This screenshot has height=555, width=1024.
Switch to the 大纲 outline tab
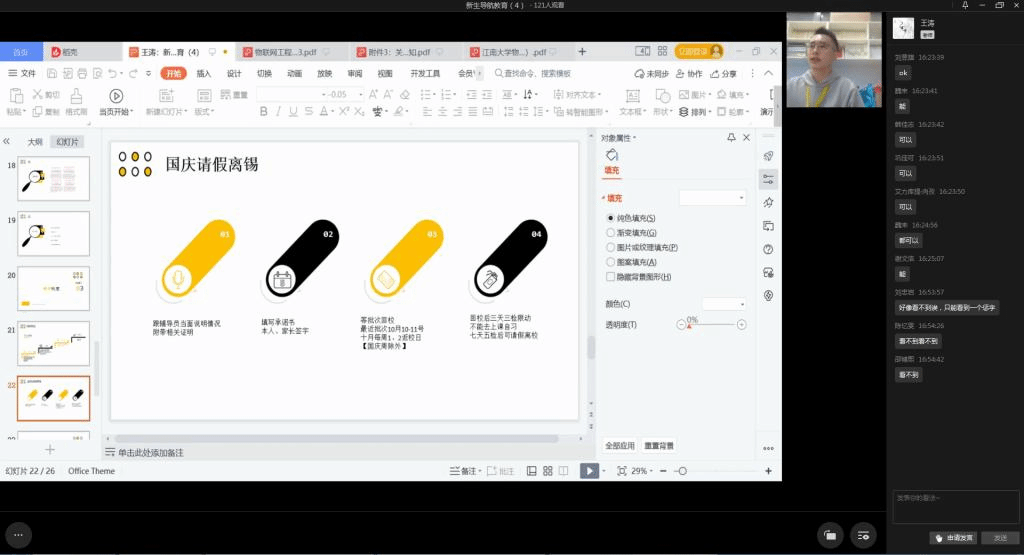pyautogui.click(x=35, y=142)
